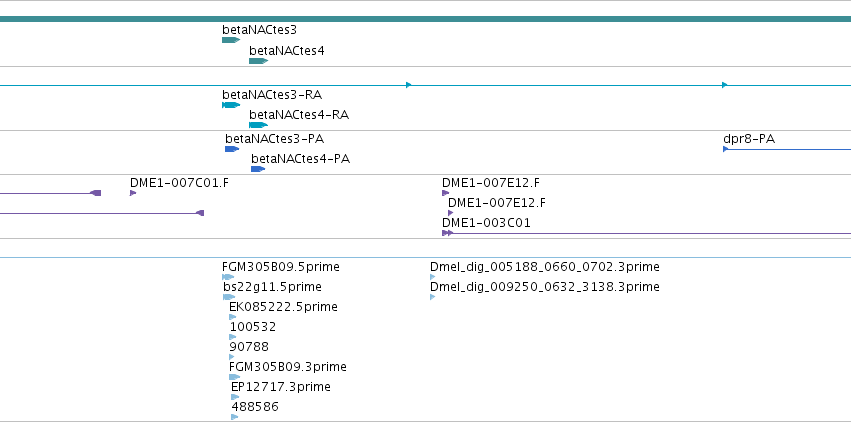851x422 pixels.
Task: Click the FGM305B09.5prime feature glyph
Action: click(x=228, y=277)
